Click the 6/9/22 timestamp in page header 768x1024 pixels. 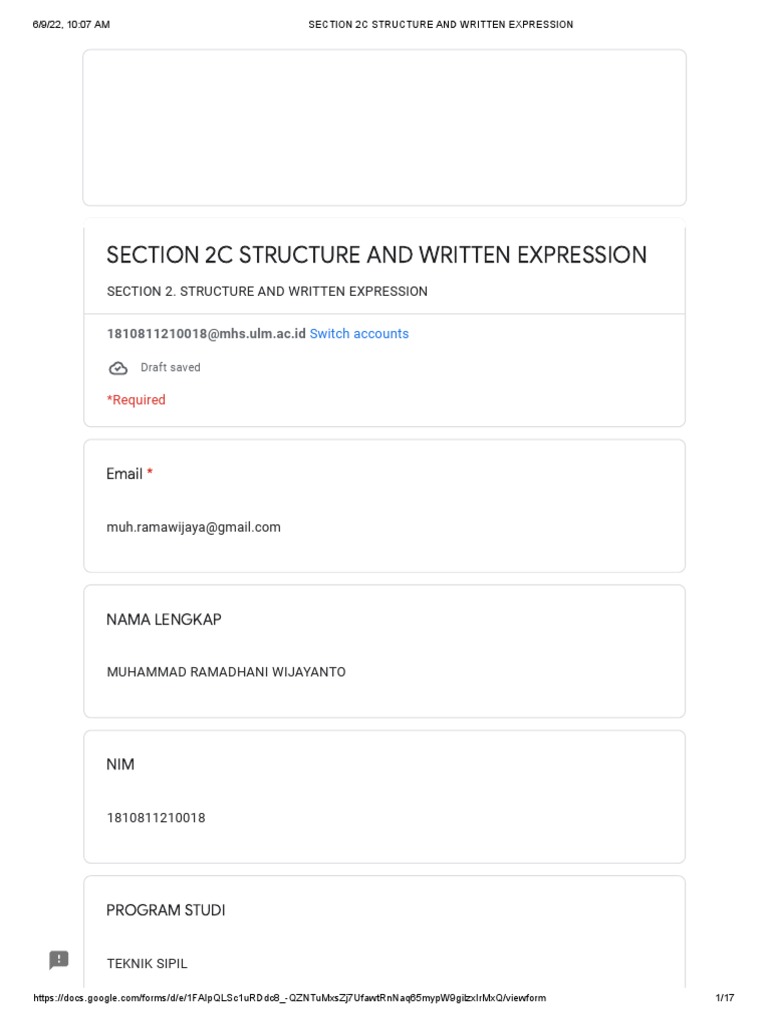[71, 24]
